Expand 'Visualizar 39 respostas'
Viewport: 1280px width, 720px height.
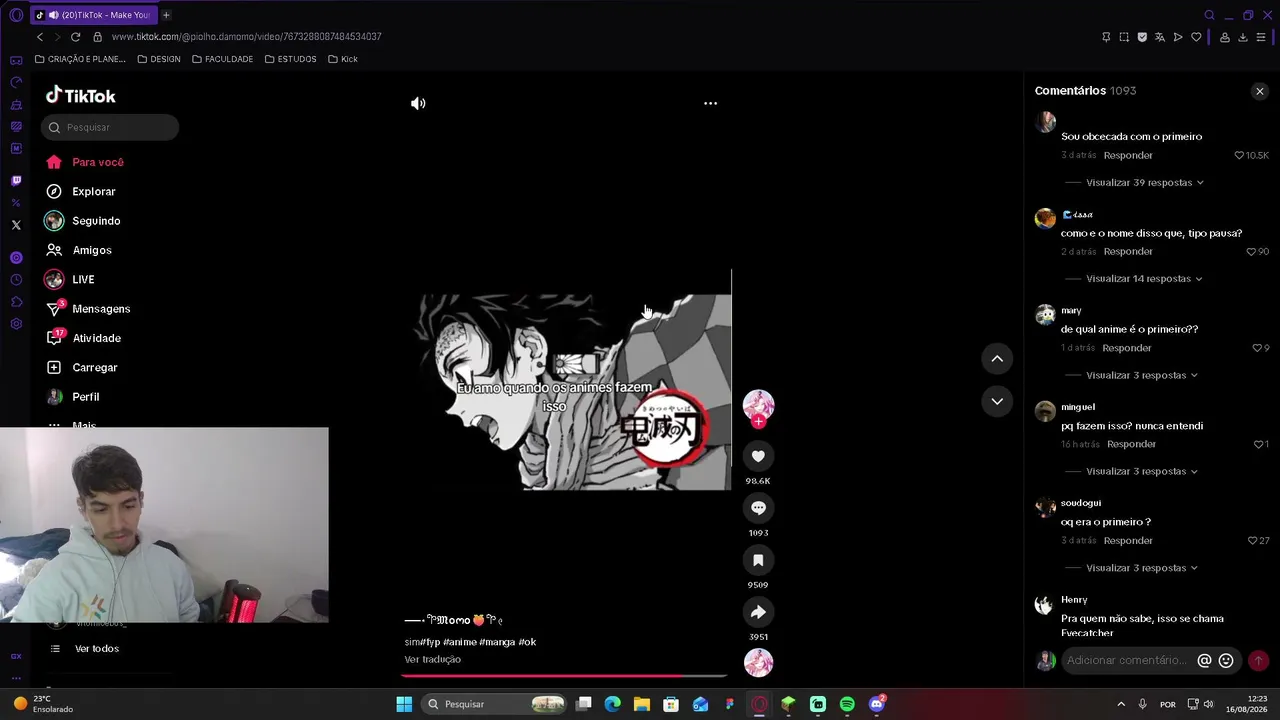point(1145,183)
